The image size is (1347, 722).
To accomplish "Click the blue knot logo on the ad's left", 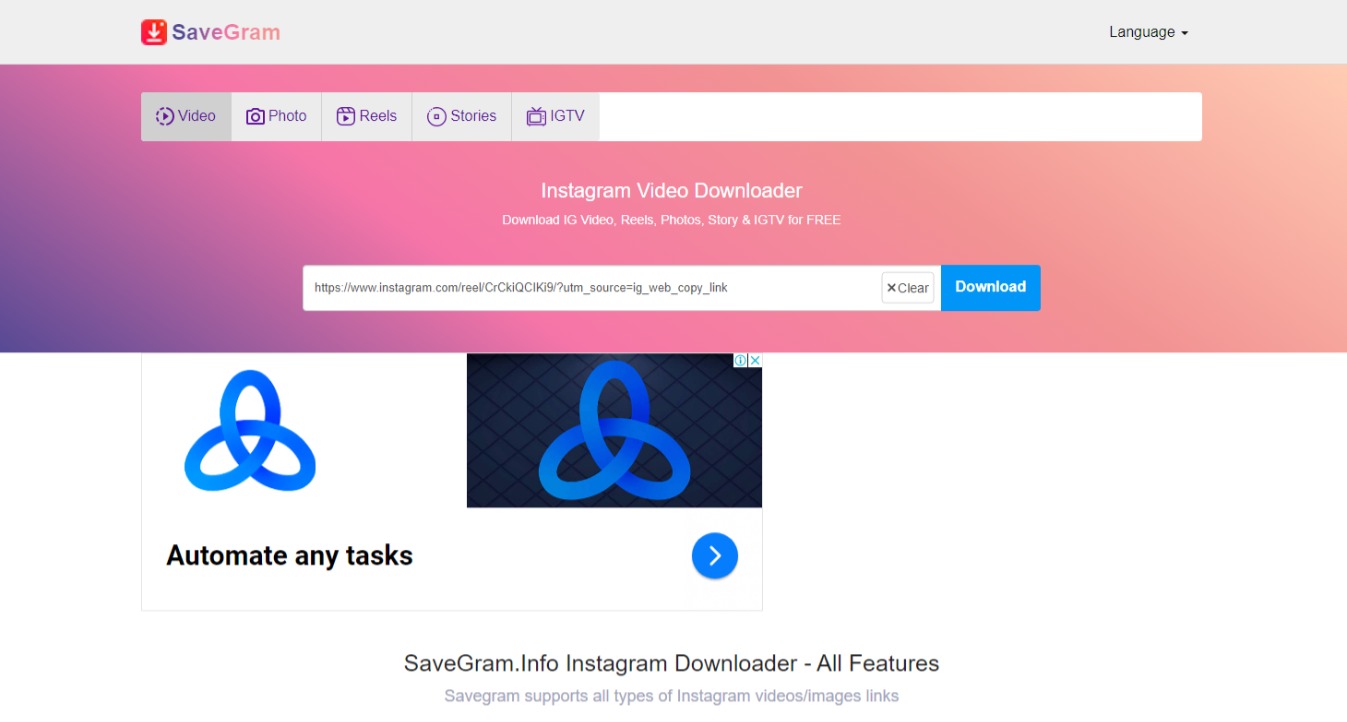I will tap(250, 431).
